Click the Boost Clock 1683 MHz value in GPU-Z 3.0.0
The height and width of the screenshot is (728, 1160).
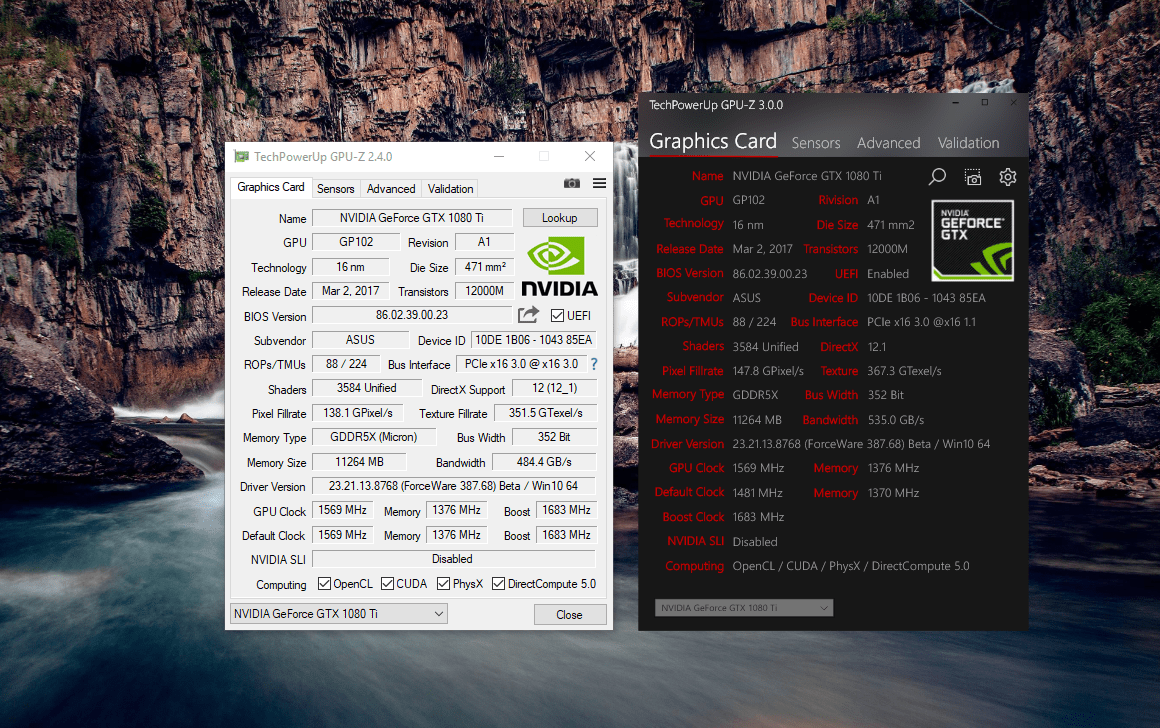pyautogui.click(x=758, y=517)
